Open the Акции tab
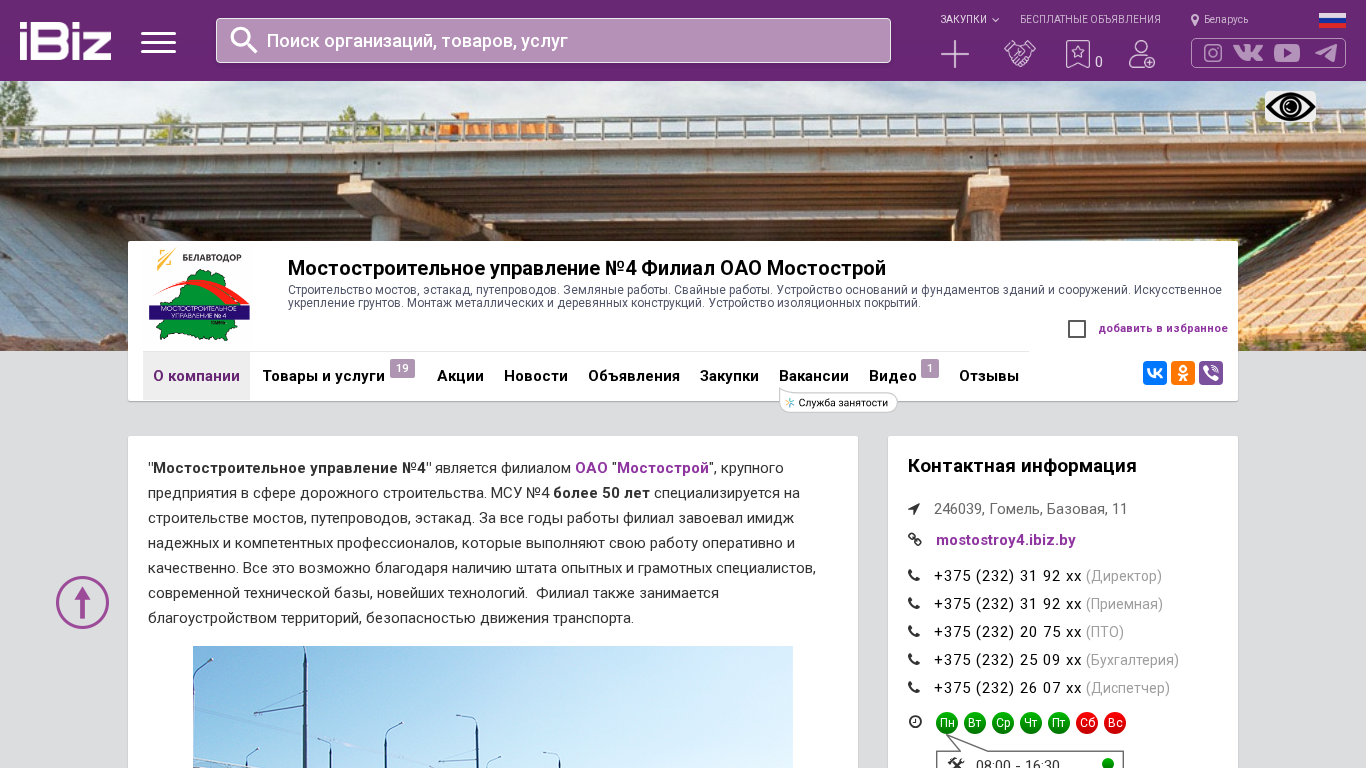 [460, 376]
